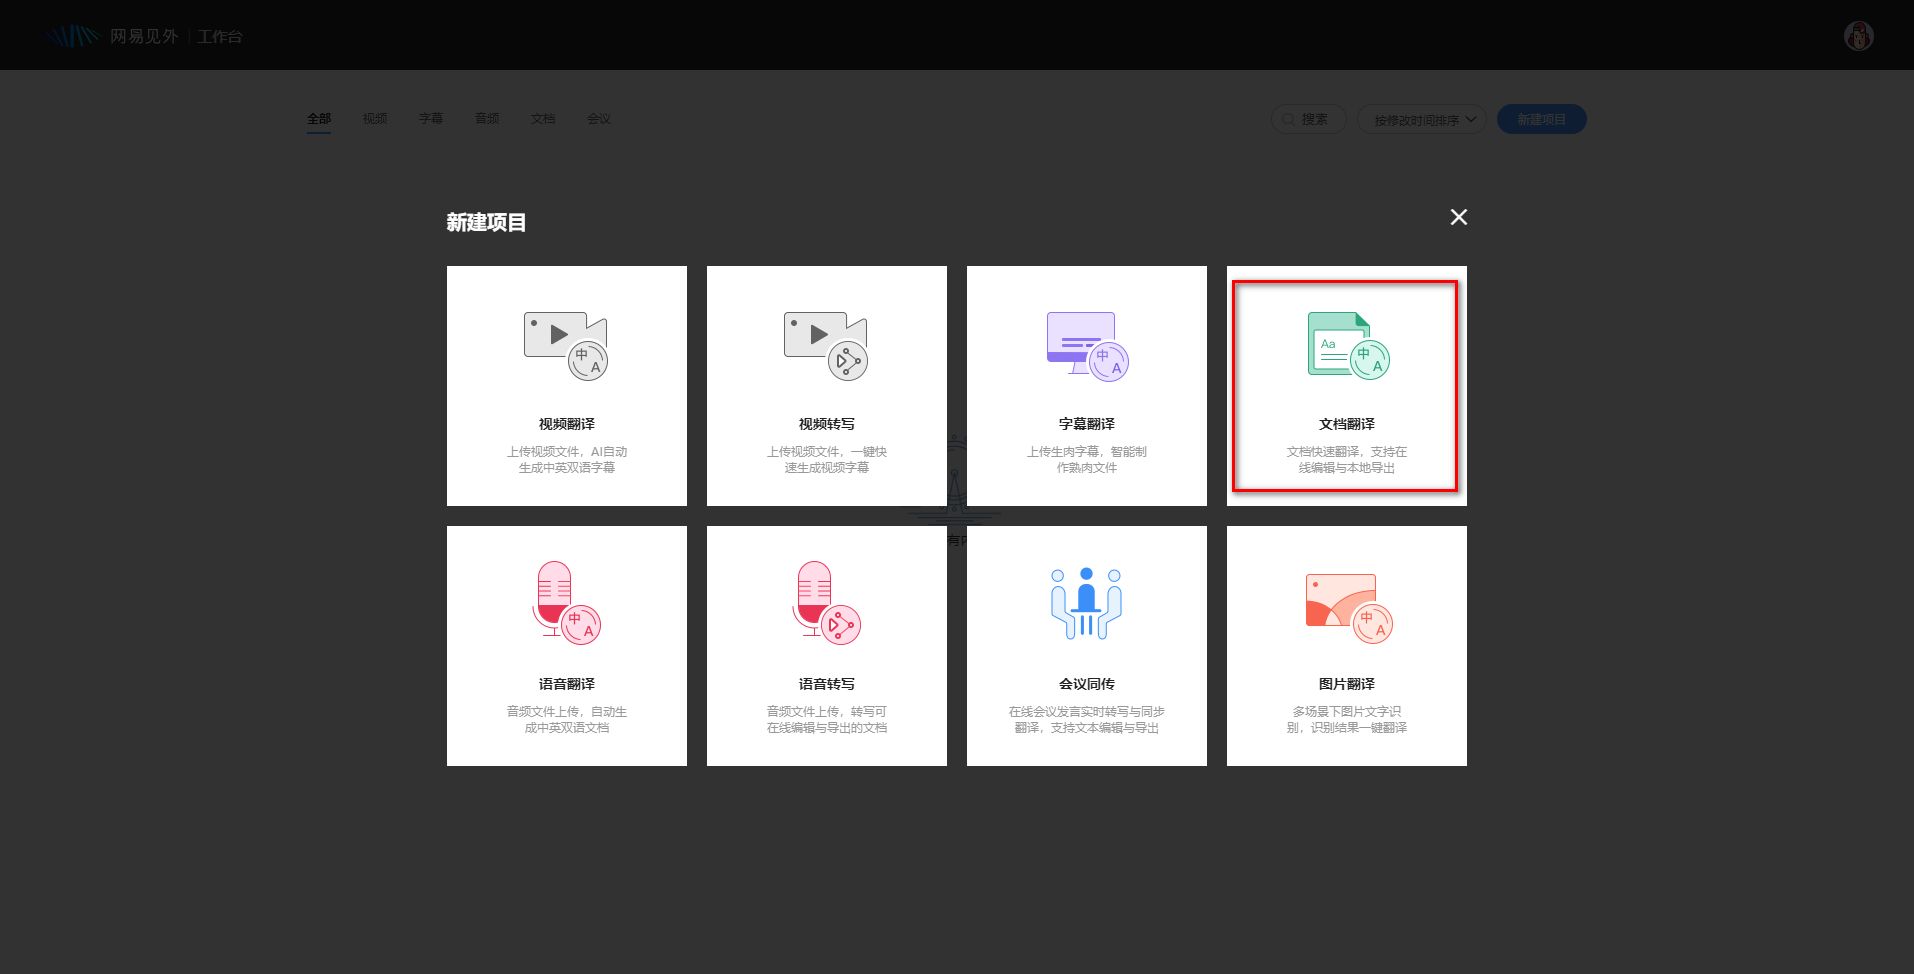This screenshot has width=1914, height=974.
Task: Switch to the 字幕 tab
Action: pos(431,119)
